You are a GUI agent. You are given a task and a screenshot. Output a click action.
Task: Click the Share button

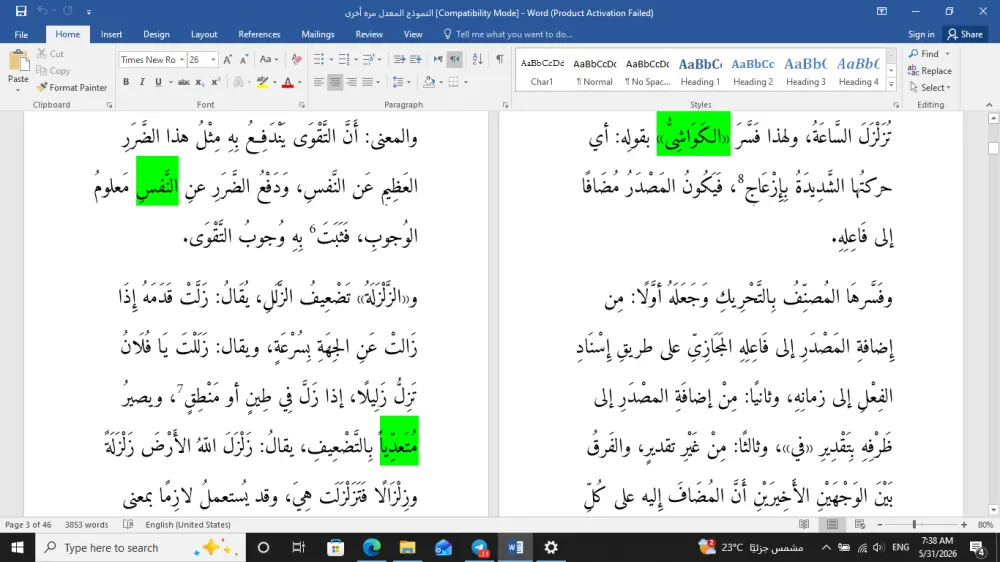pyautogui.click(x=965, y=34)
